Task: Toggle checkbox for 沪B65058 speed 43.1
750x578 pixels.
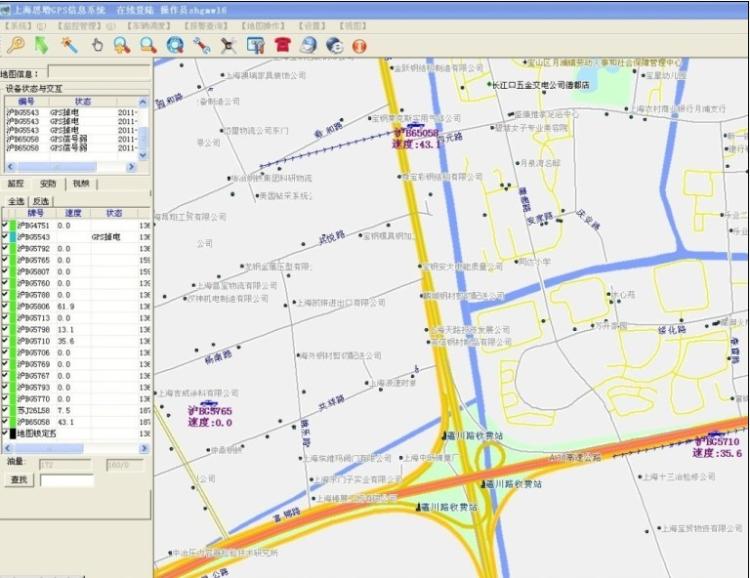Action: point(5,422)
